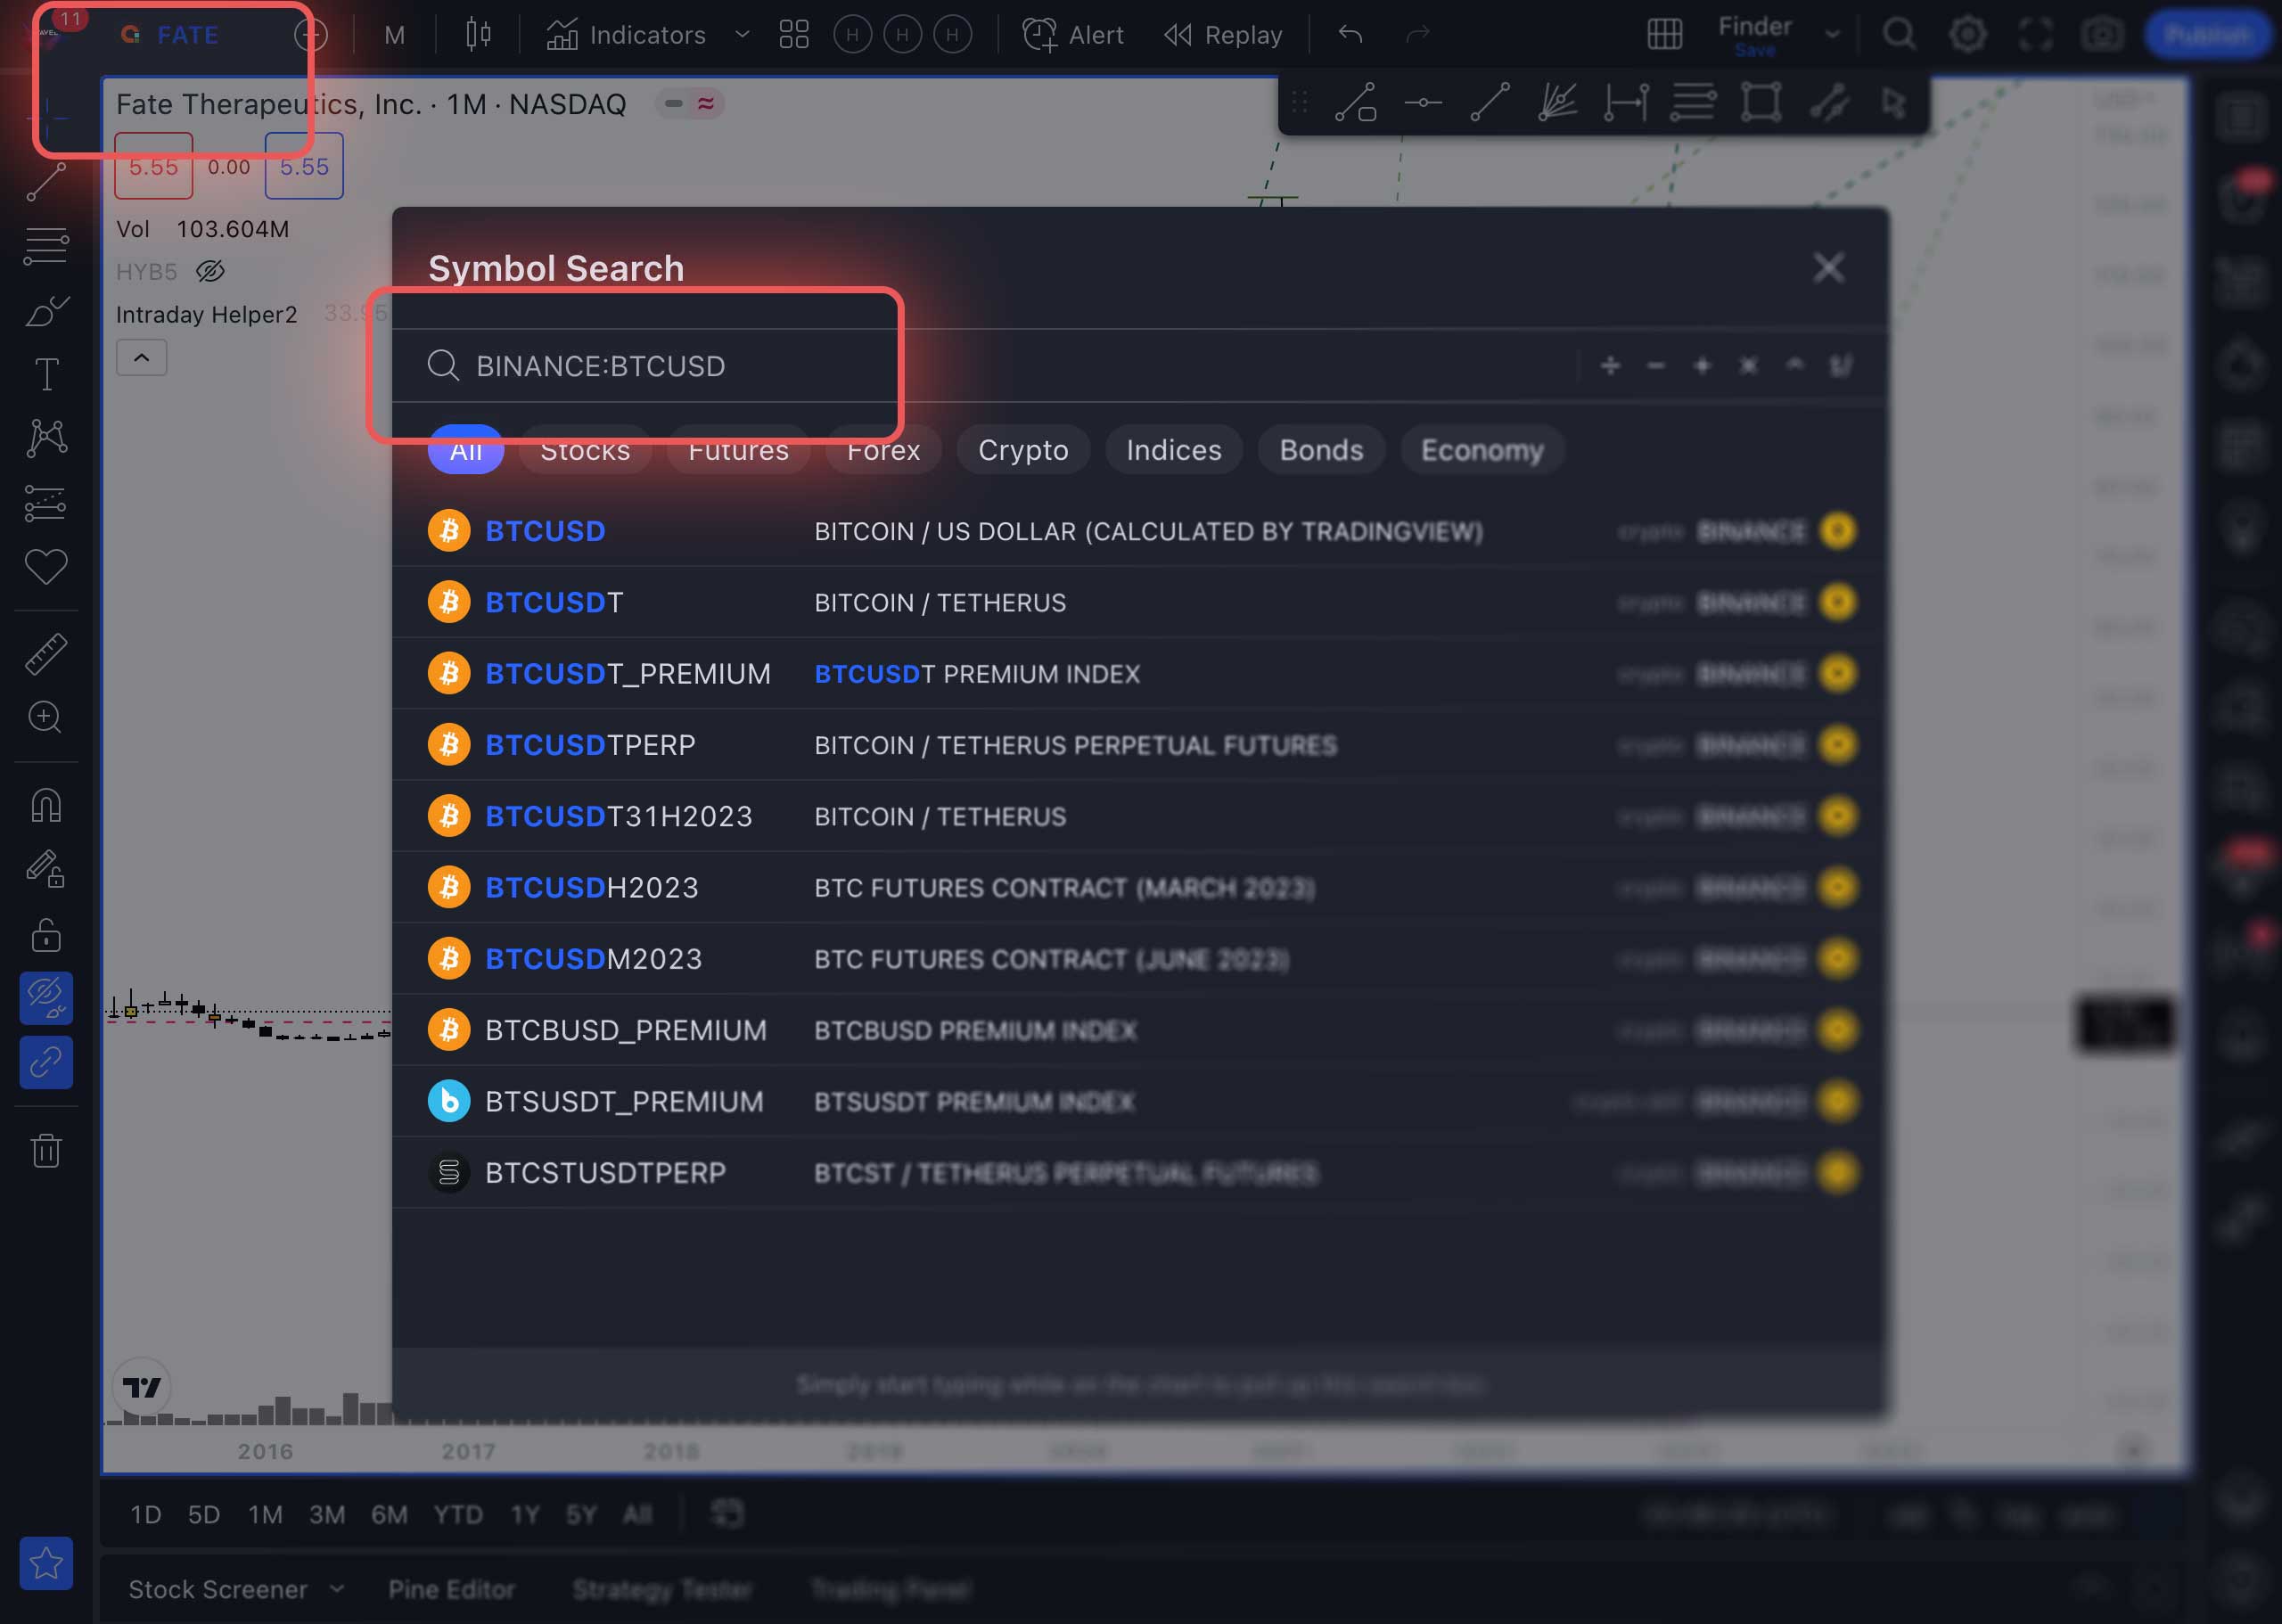Open prediction and measurement tools
The width and height of the screenshot is (2282, 1624).
click(x=46, y=503)
